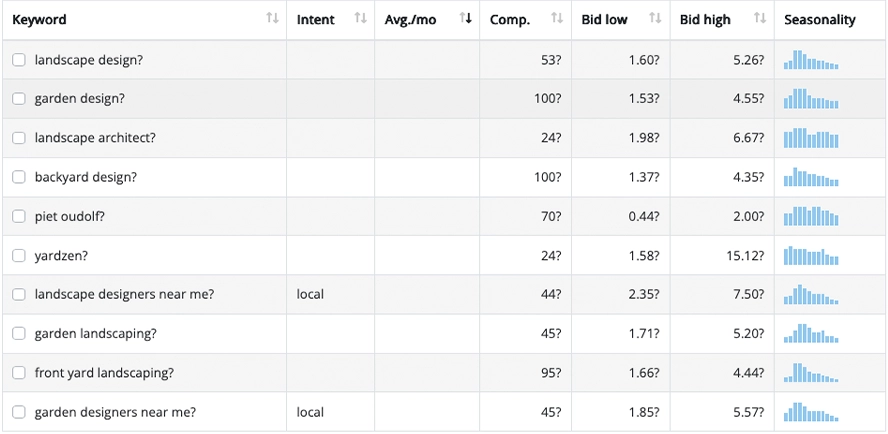The image size is (888, 434).
Task: Click local intent for garden designers
Action: point(310,412)
